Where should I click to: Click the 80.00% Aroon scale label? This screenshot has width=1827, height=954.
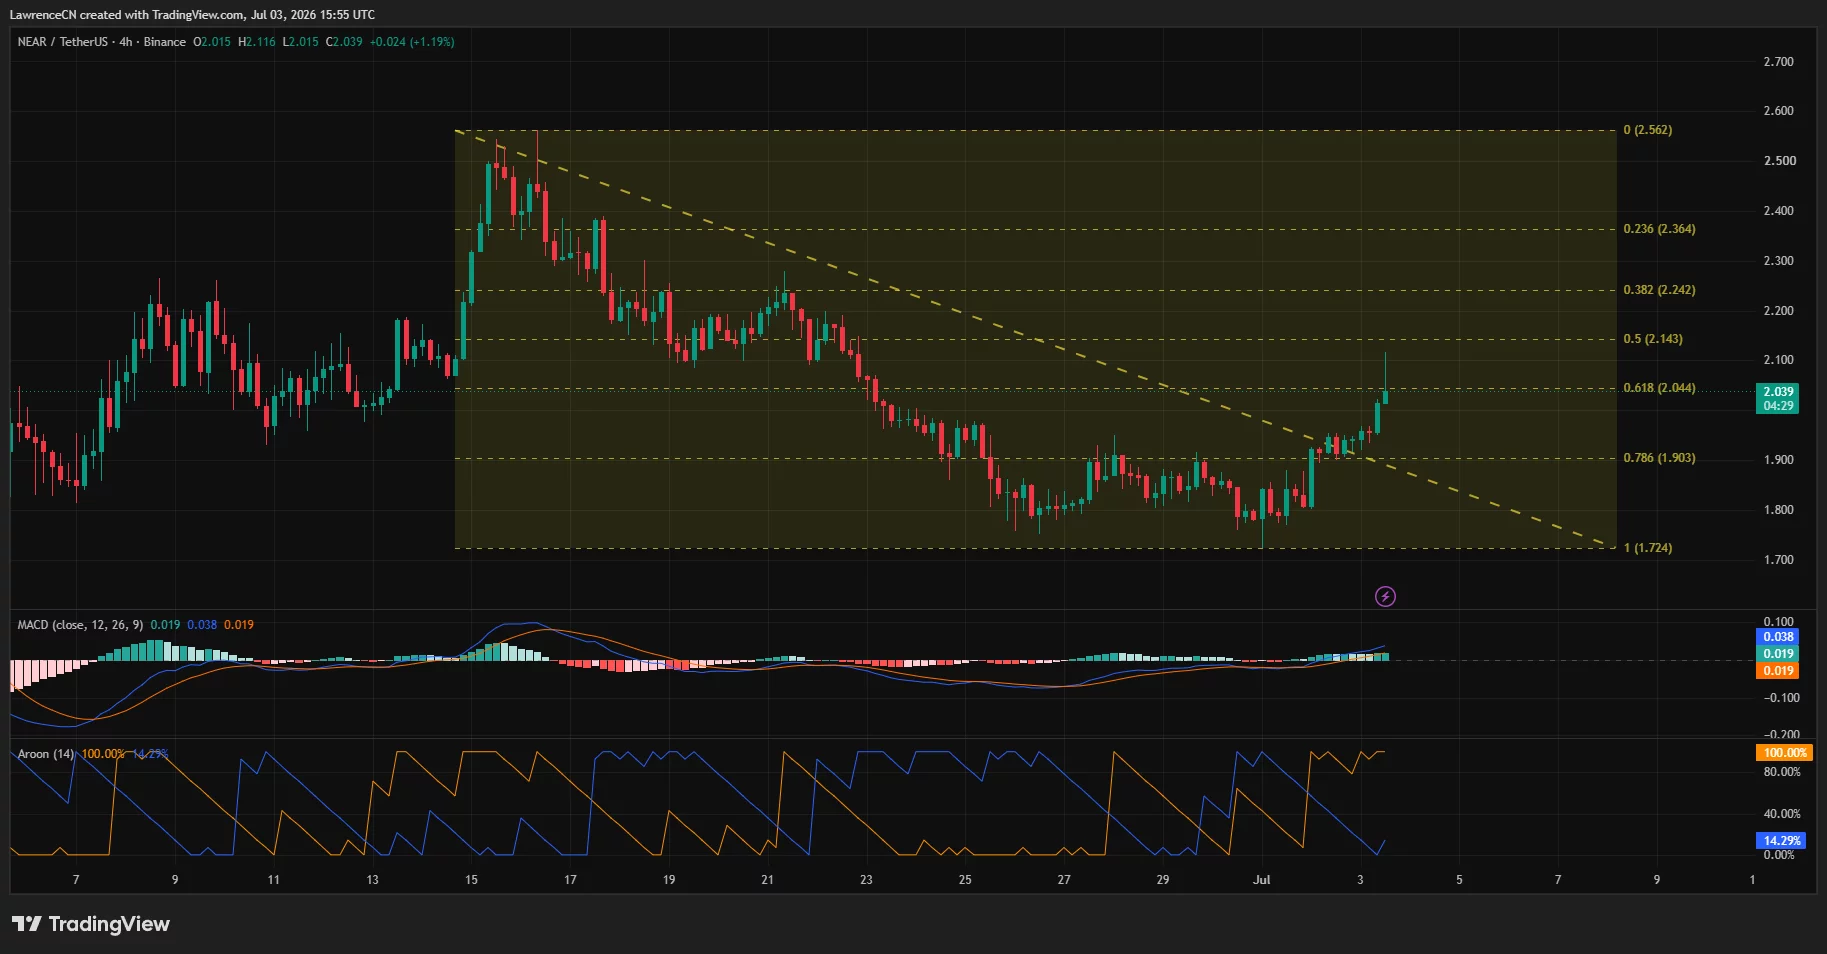coord(1782,772)
